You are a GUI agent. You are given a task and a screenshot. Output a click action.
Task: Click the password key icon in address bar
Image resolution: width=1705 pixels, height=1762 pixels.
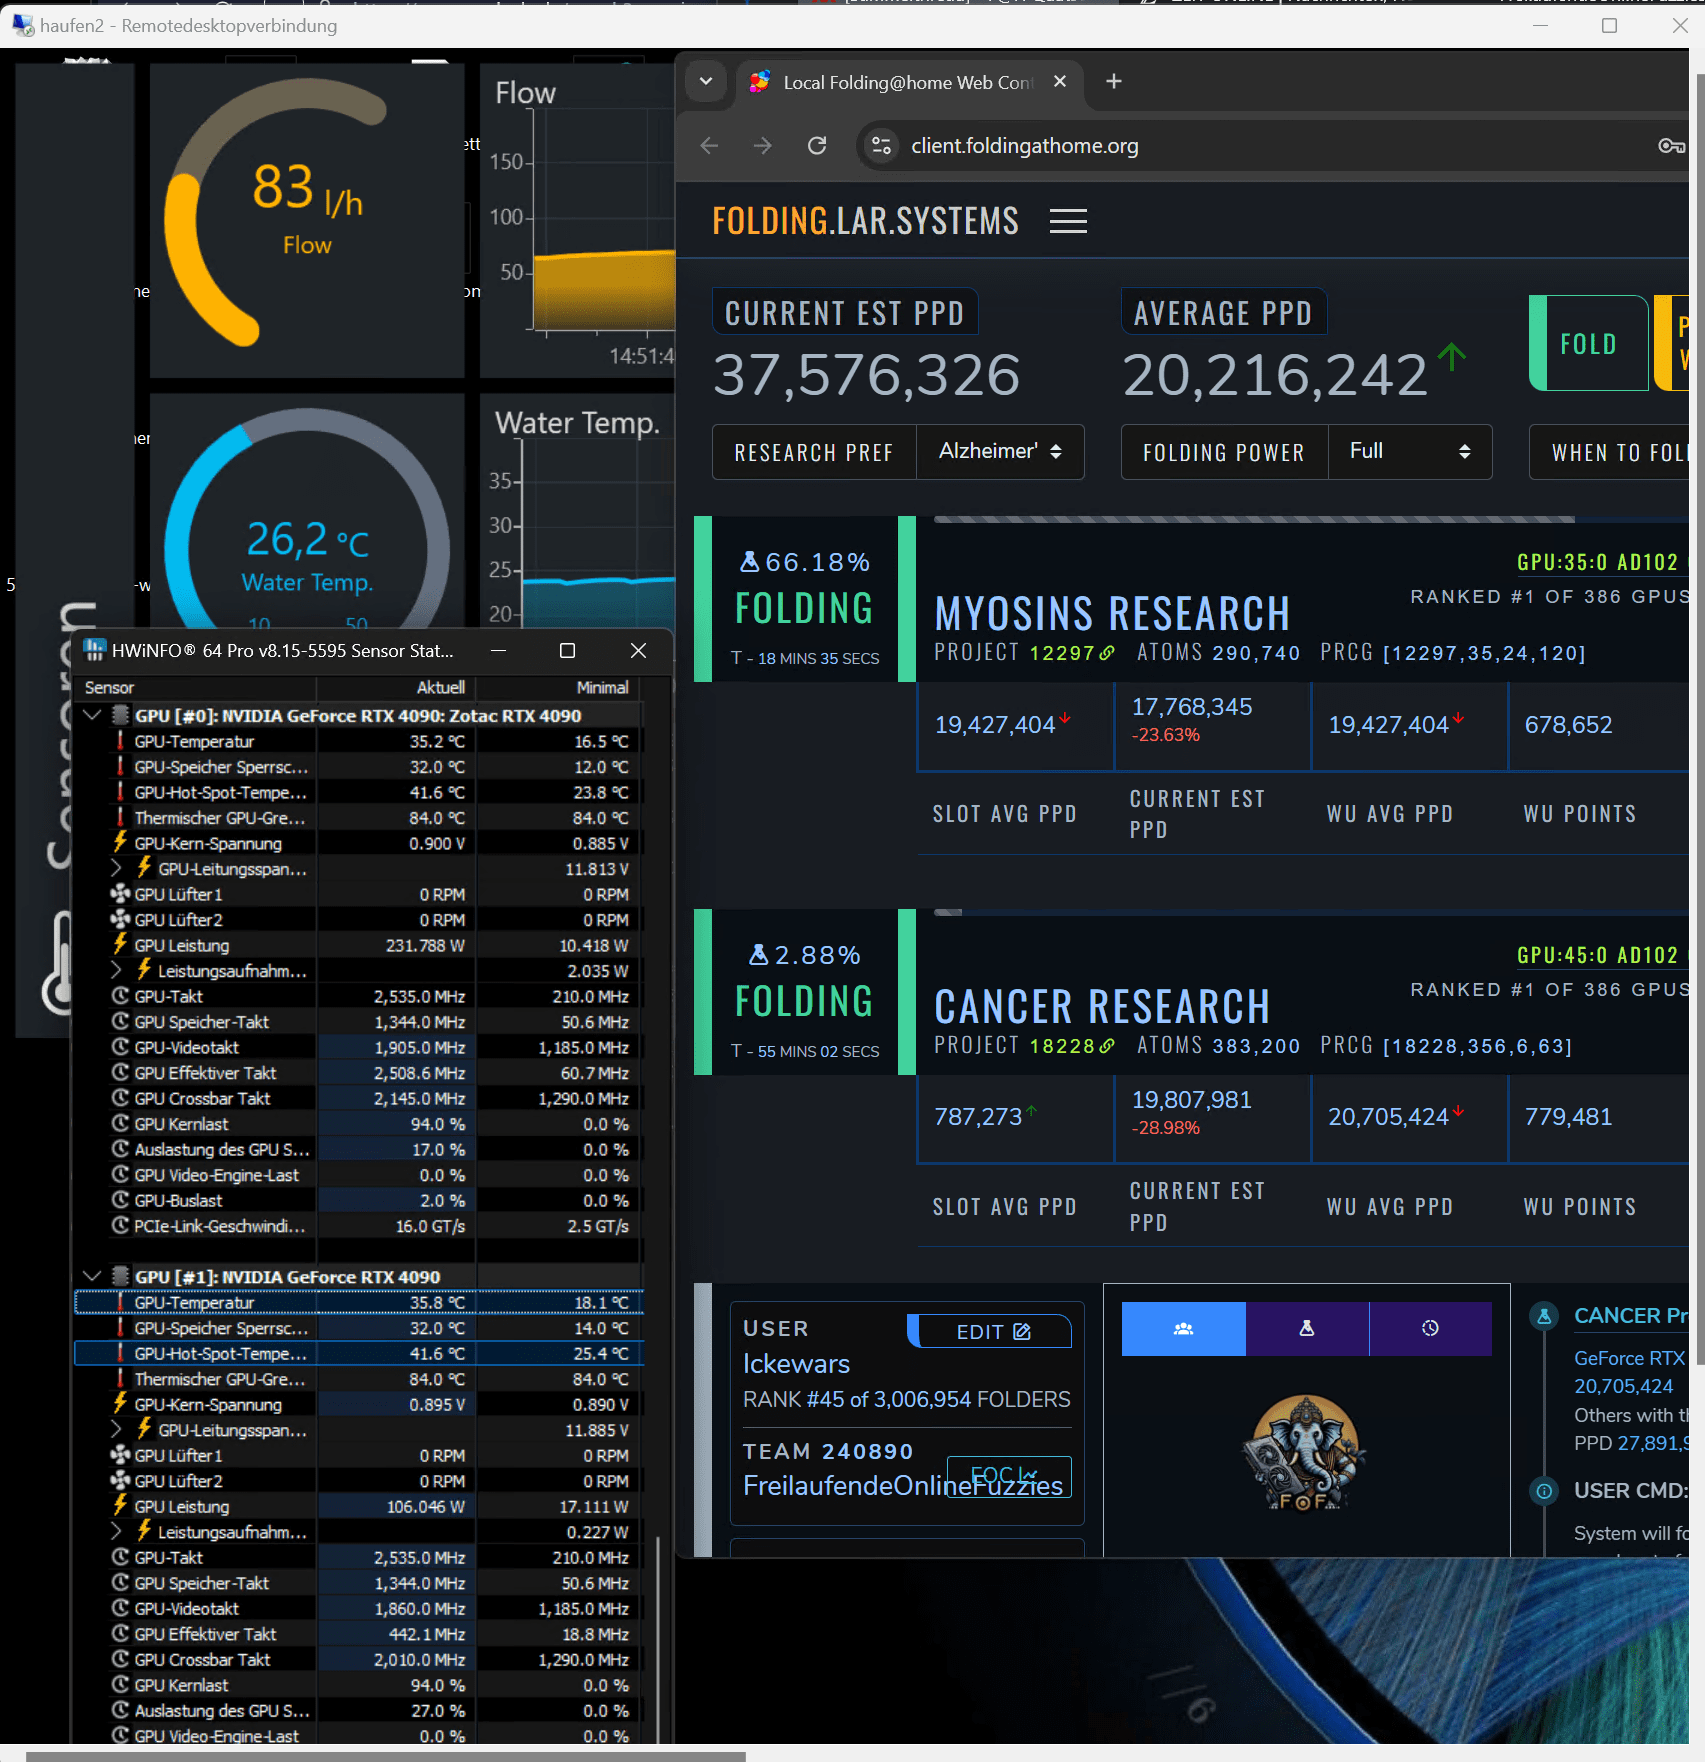(1671, 146)
